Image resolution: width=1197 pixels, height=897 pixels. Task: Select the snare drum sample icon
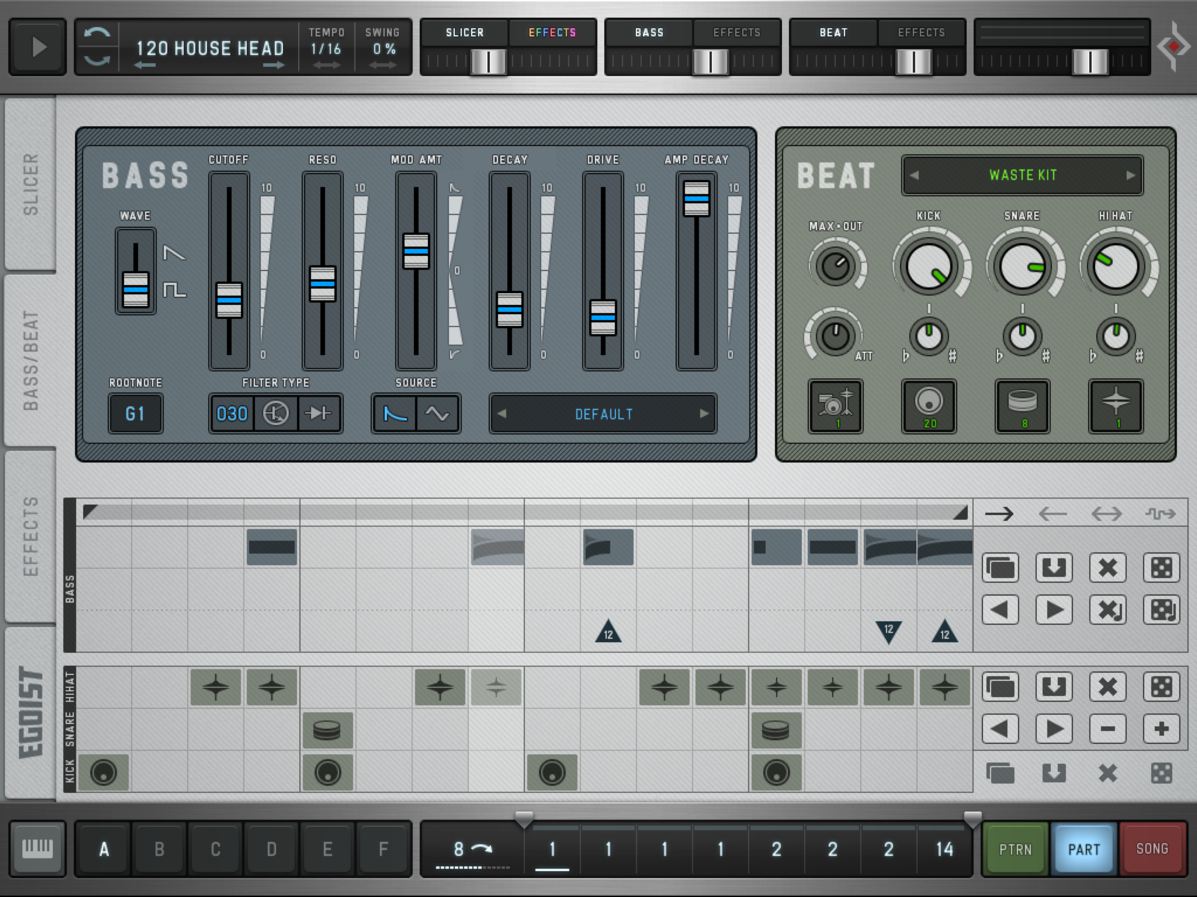click(1022, 406)
